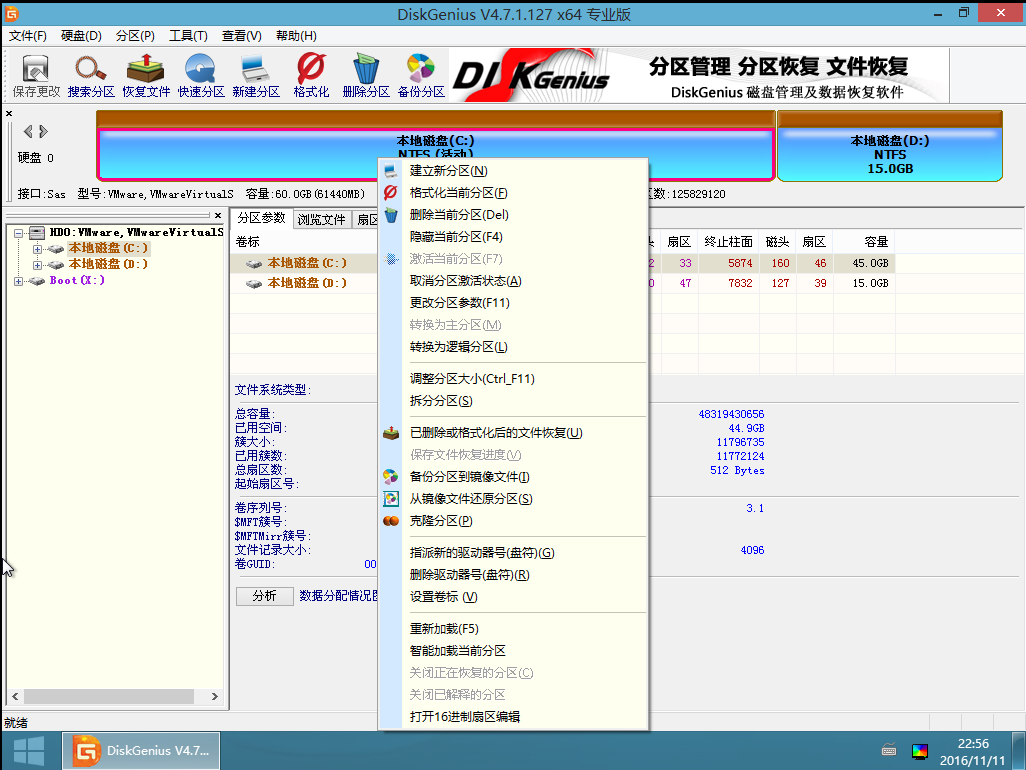This screenshot has width=1026, height=770.
Task: Select 转换为逻辑分区(L) menu item
Action: tap(514, 347)
